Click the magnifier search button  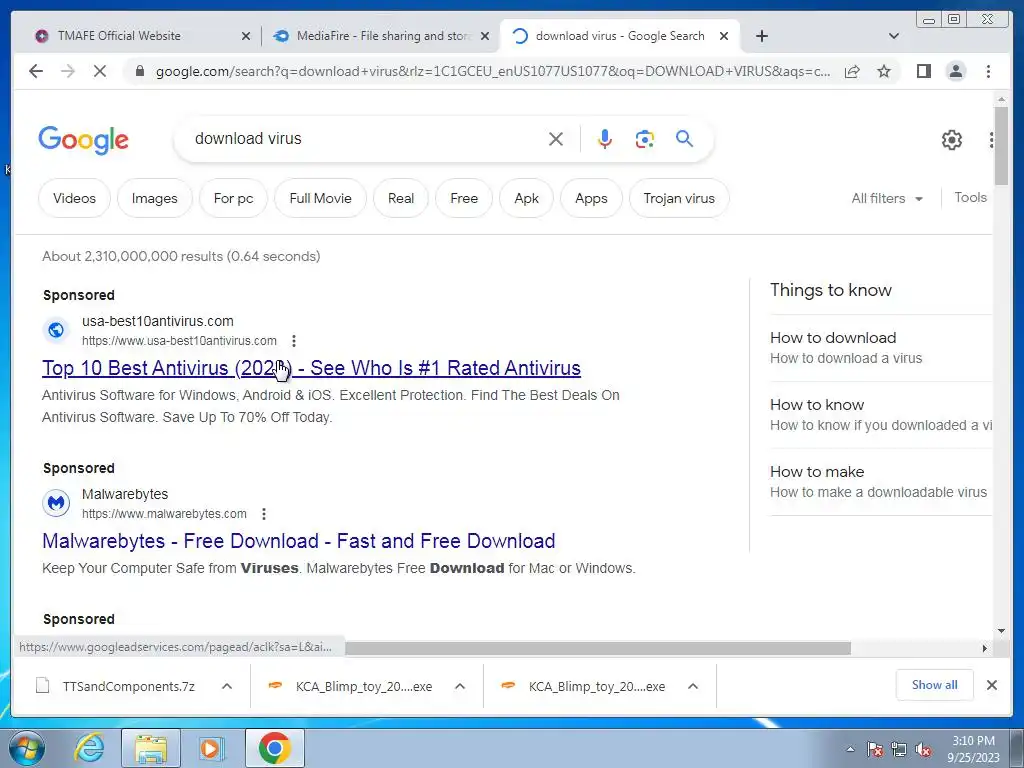[684, 138]
